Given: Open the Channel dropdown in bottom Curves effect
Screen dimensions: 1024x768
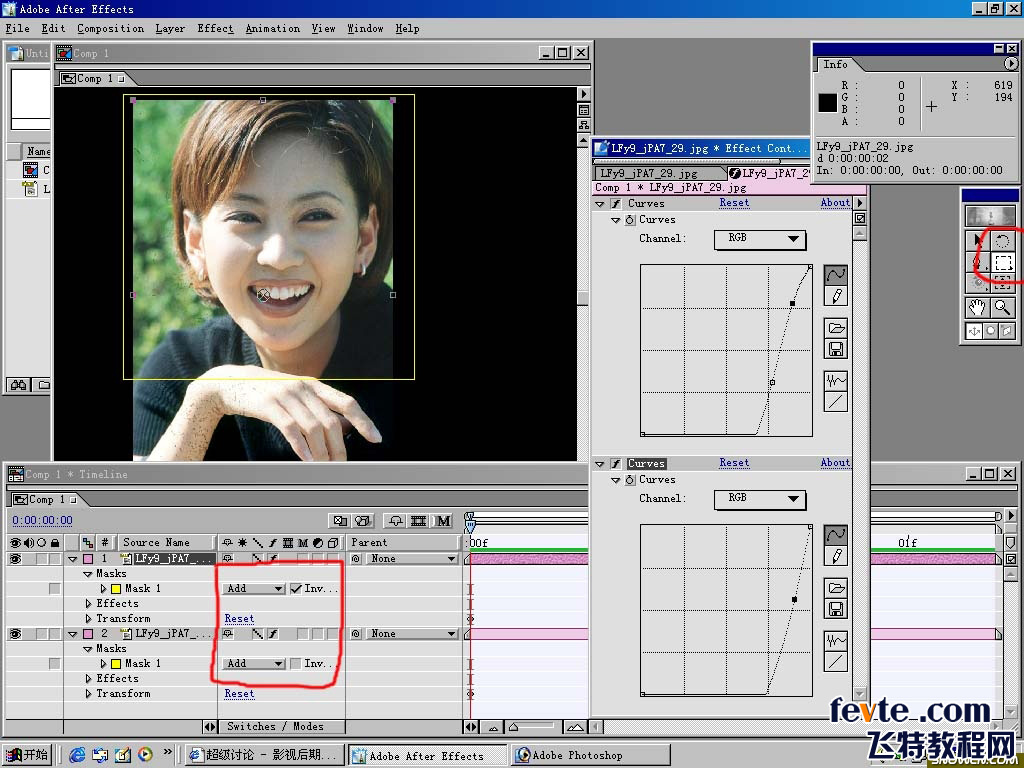Looking at the screenshot, I should [760, 499].
